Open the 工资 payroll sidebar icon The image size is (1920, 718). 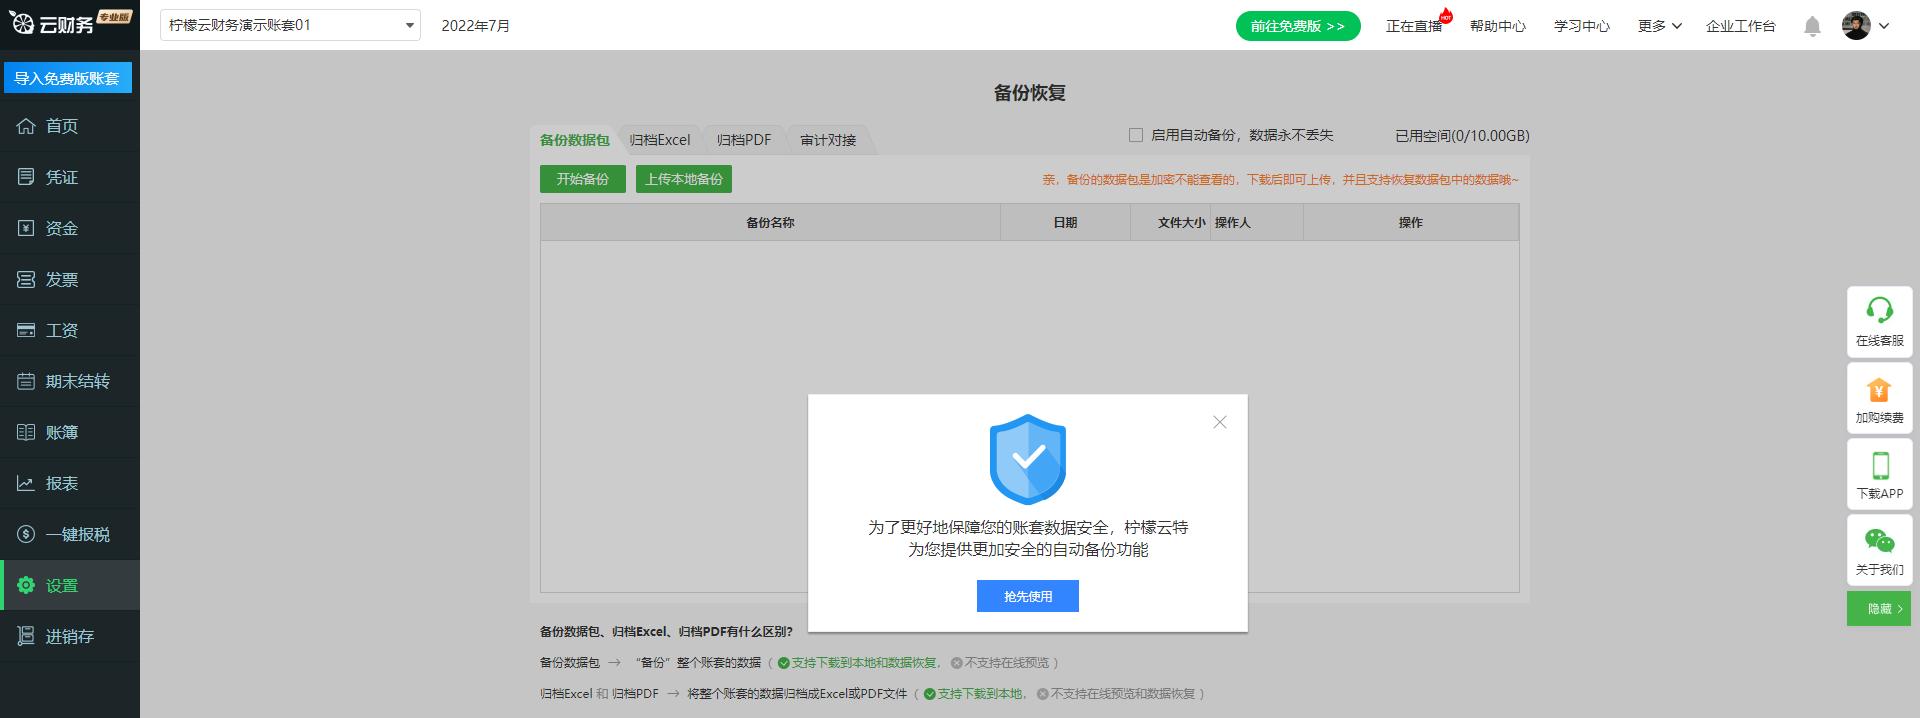click(x=26, y=330)
